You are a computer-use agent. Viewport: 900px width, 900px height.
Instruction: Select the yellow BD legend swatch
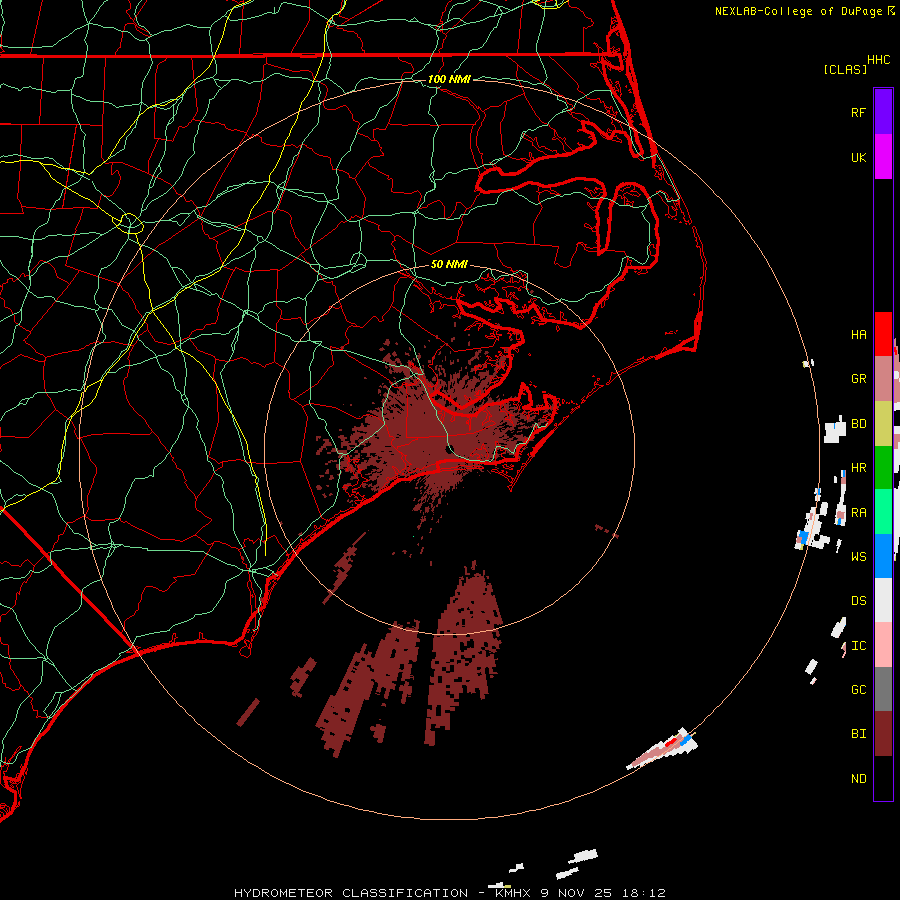(883, 423)
